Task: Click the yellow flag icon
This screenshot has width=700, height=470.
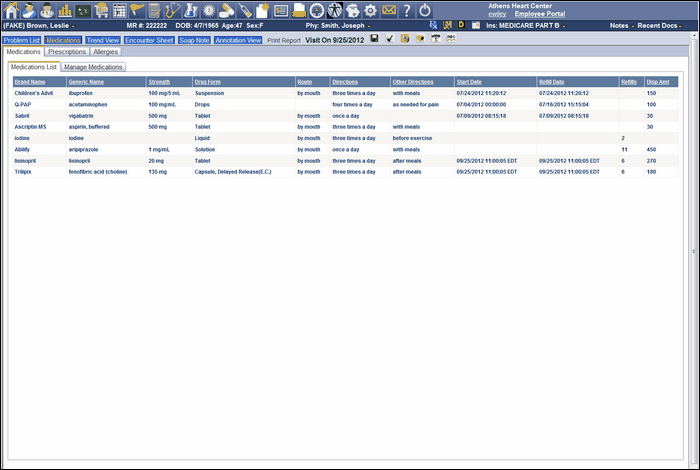Action: [137, 10]
